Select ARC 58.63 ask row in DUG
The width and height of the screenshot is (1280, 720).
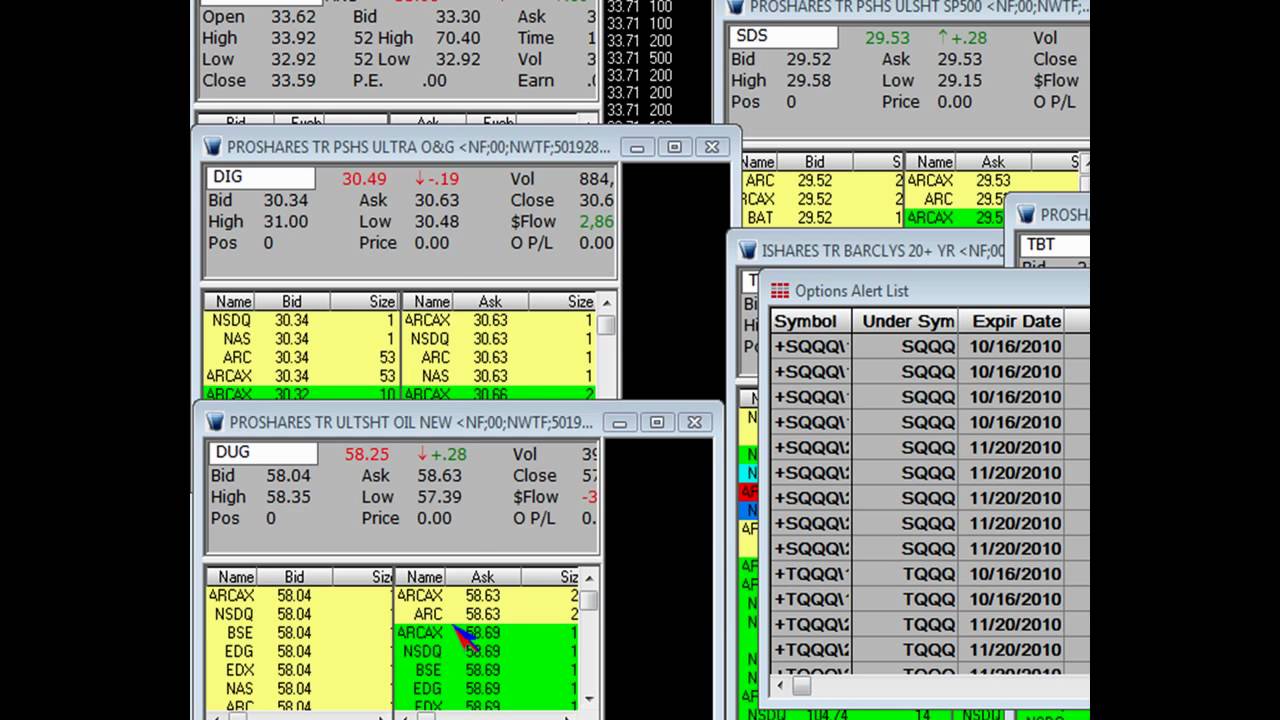[x=487, y=614]
